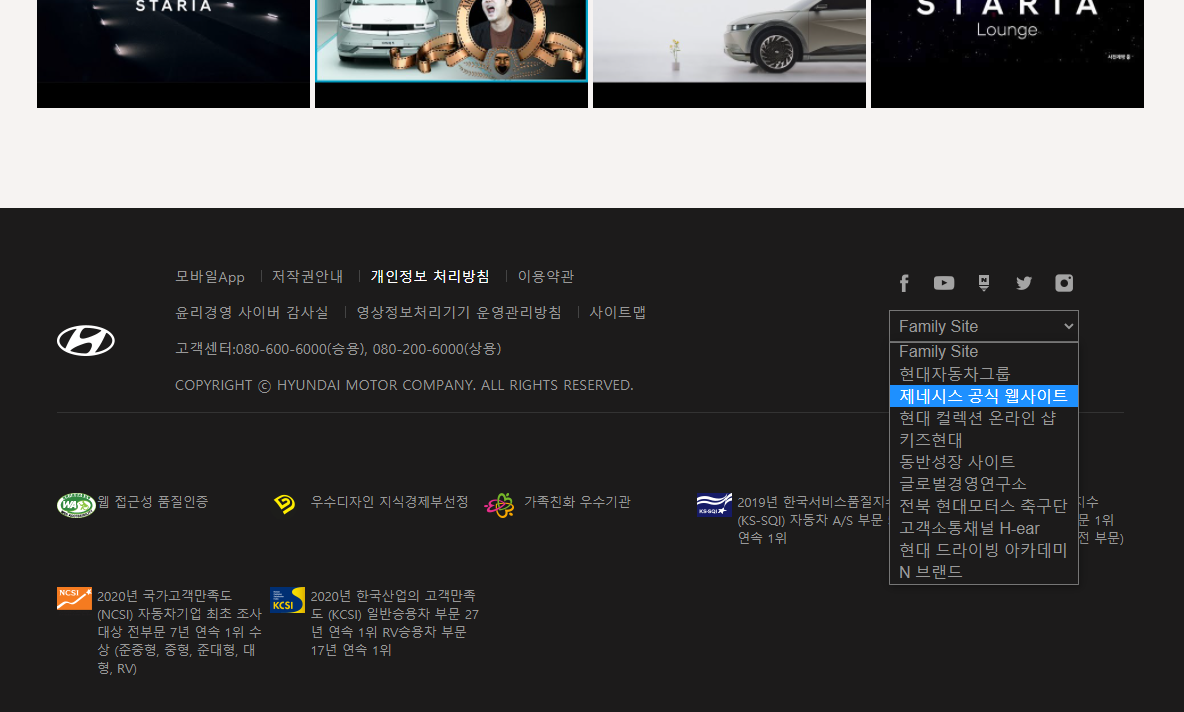Open 영상정보처리기기 운영관리방침 link
This screenshot has width=1184, height=712.
click(459, 313)
